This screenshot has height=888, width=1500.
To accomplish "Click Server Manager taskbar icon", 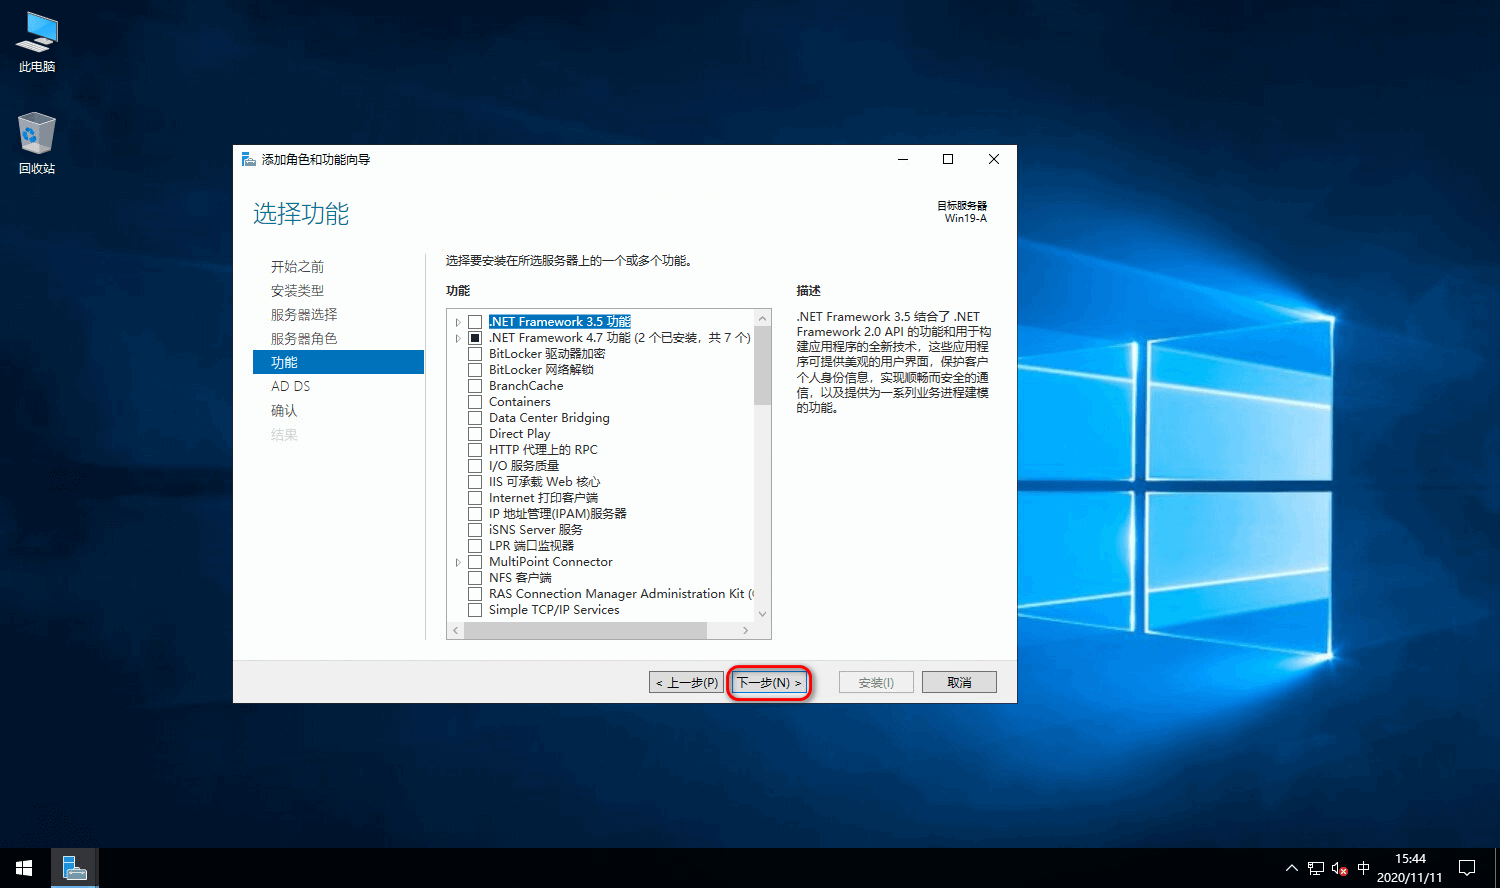I will (74, 868).
